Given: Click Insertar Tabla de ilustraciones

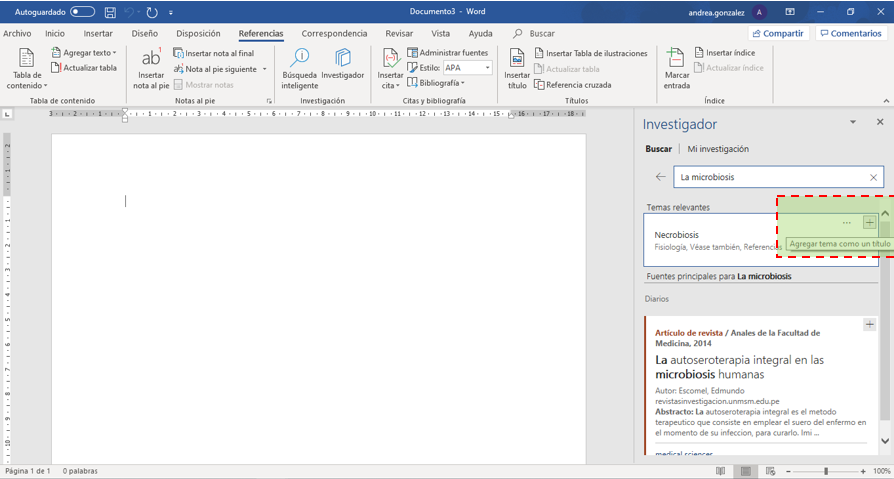Looking at the screenshot, I should pos(591,53).
